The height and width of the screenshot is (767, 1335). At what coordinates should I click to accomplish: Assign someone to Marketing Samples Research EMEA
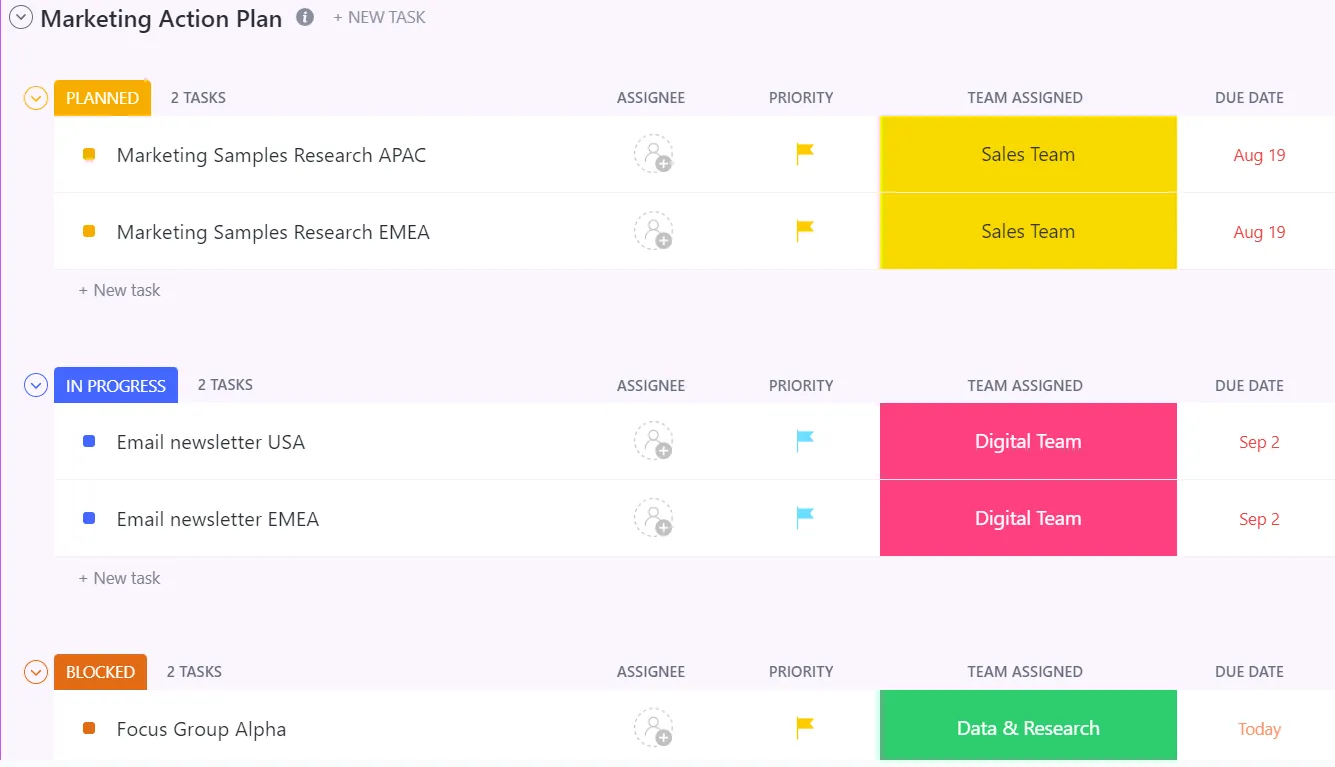[653, 231]
